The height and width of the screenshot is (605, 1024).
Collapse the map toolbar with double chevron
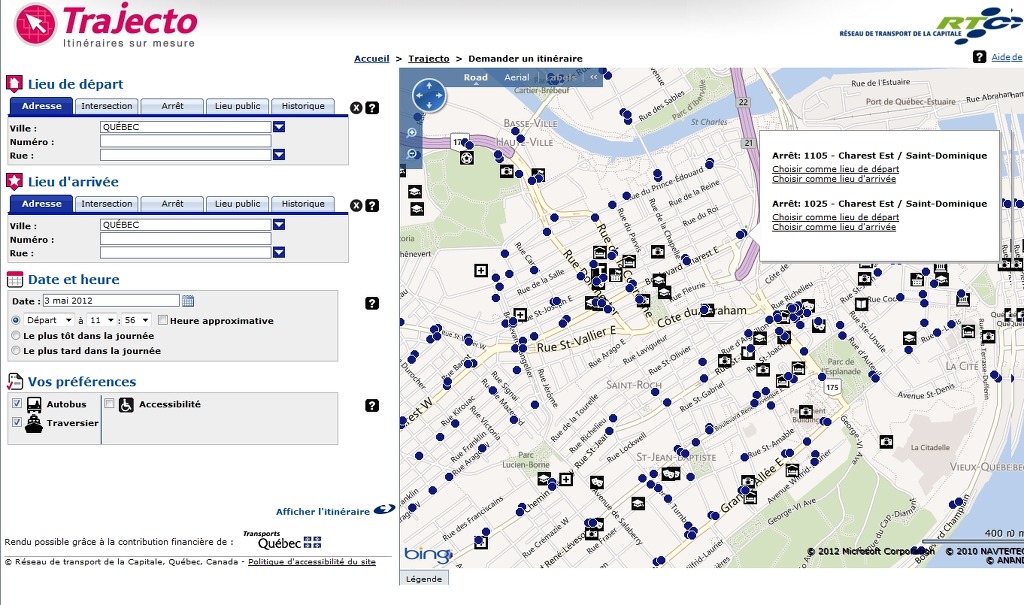click(x=593, y=77)
